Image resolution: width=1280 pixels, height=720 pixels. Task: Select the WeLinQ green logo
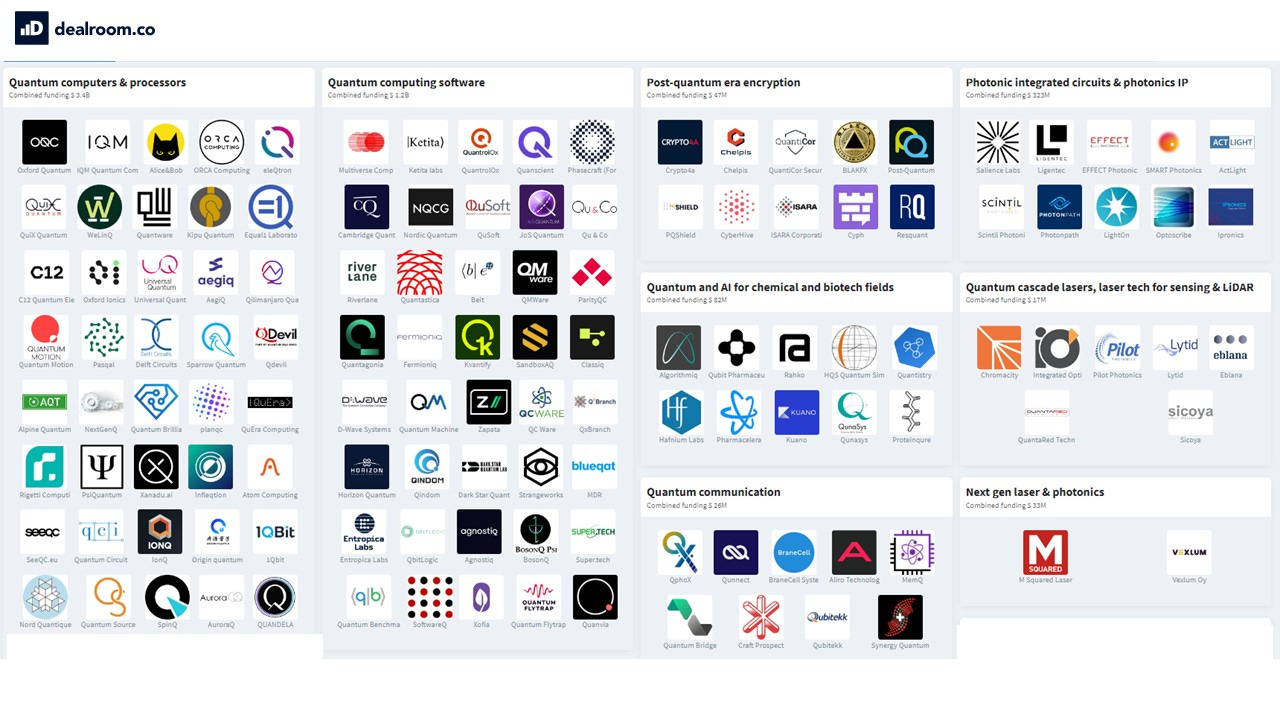coord(100,207)
